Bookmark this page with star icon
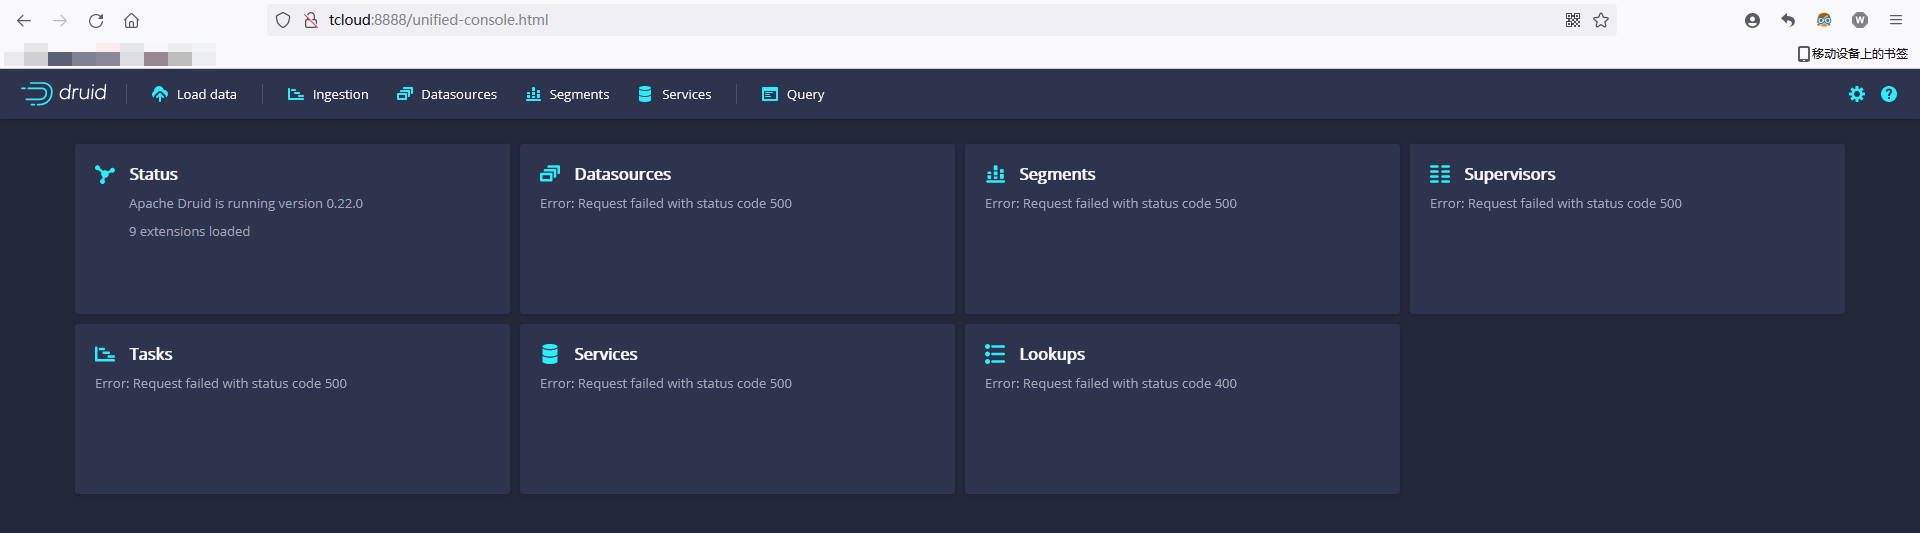 click(x=1601, y=20)
